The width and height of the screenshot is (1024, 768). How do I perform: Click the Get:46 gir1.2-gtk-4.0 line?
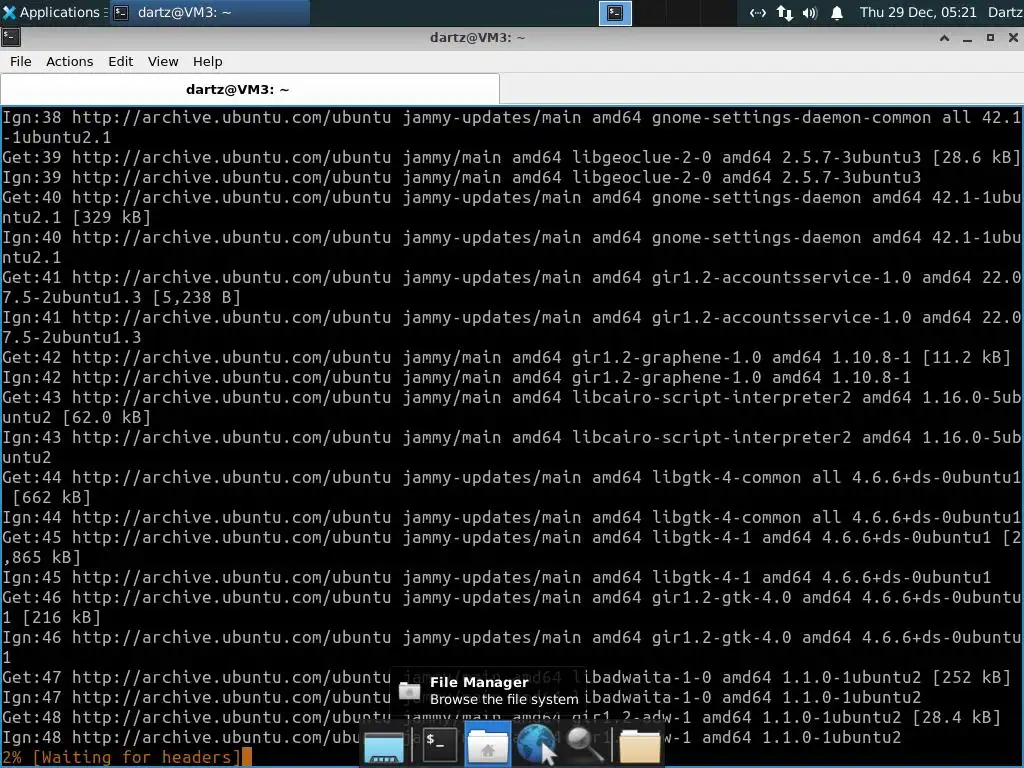[x=511, y=607]
